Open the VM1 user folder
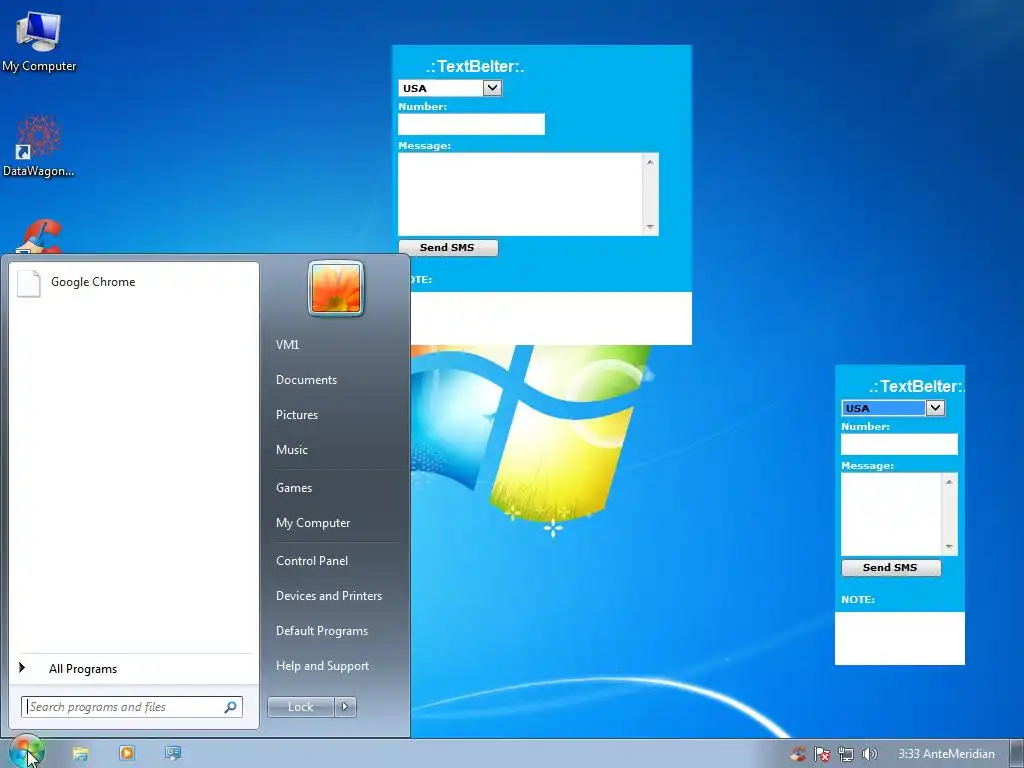 tap(287, 345)
